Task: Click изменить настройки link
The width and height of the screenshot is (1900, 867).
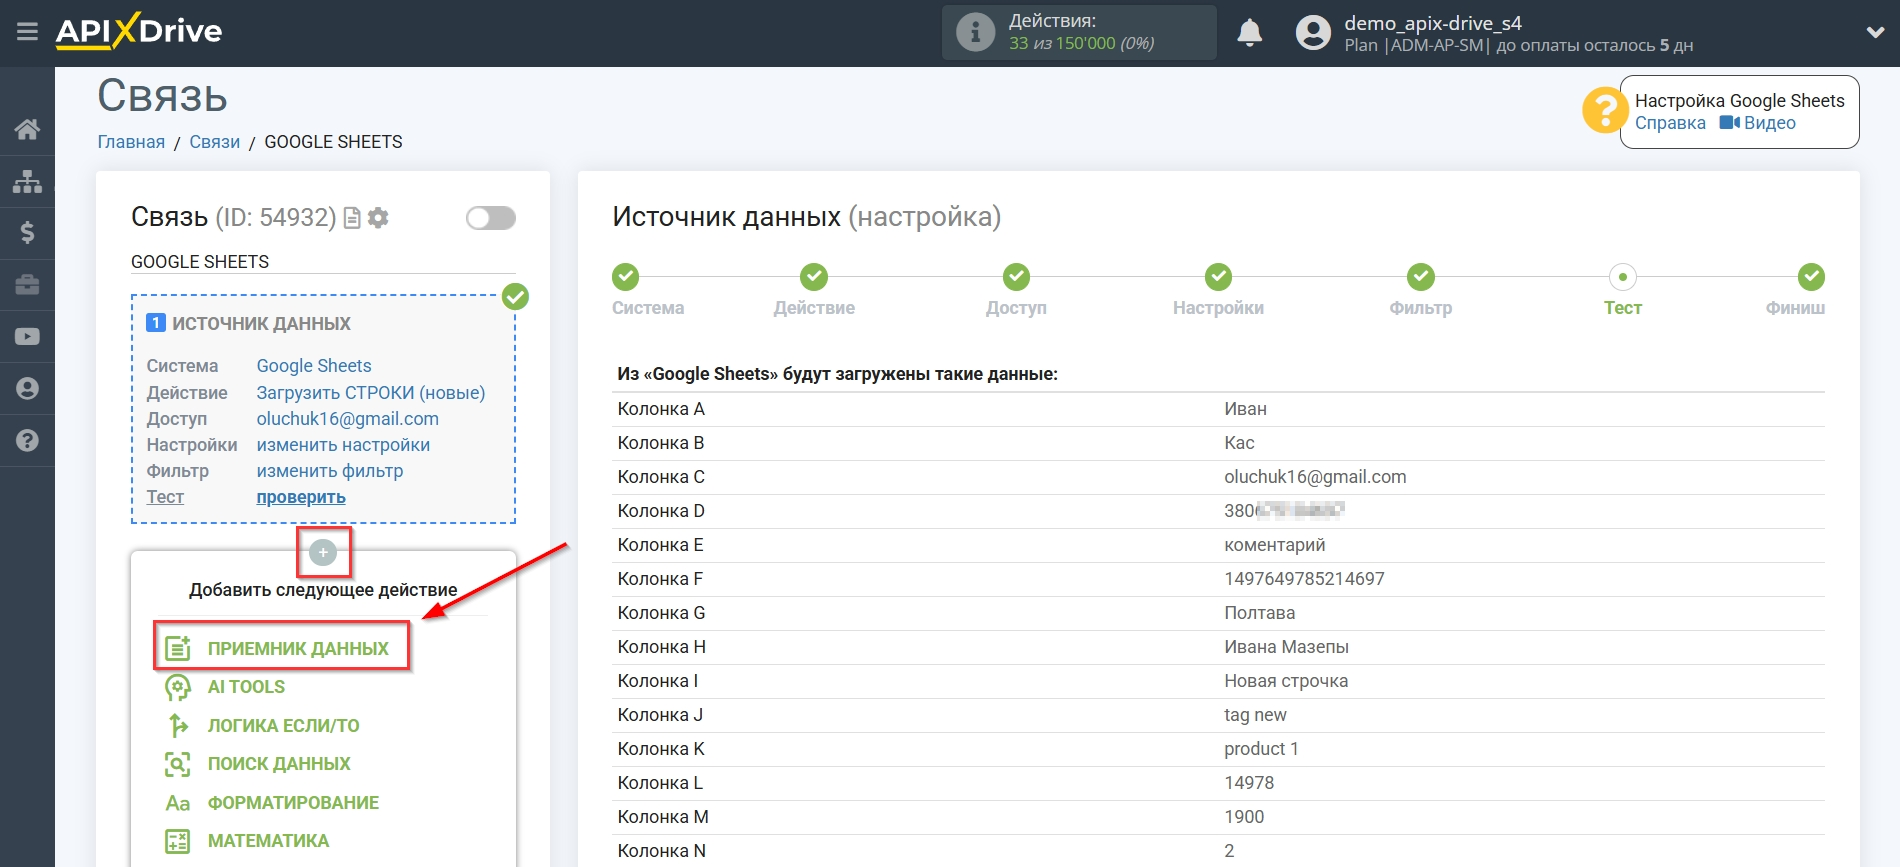Action: coord(343,445)
